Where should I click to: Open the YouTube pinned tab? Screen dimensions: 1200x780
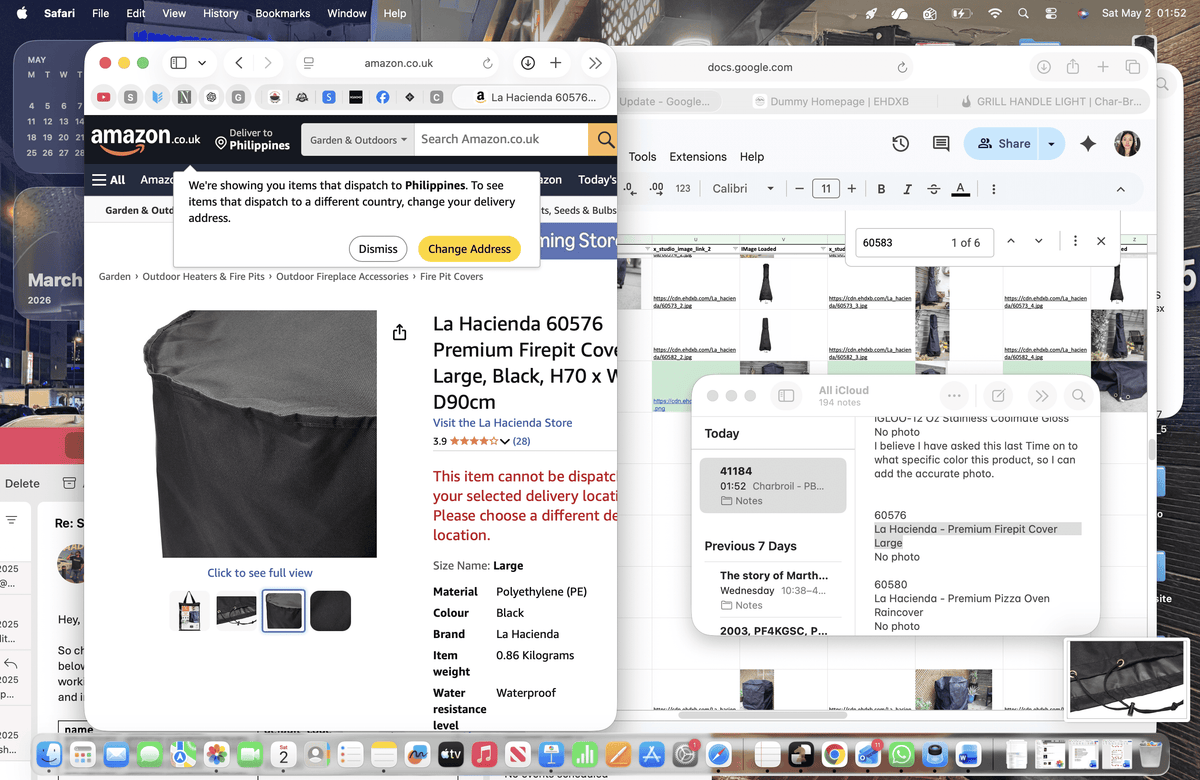click(103, 97)
